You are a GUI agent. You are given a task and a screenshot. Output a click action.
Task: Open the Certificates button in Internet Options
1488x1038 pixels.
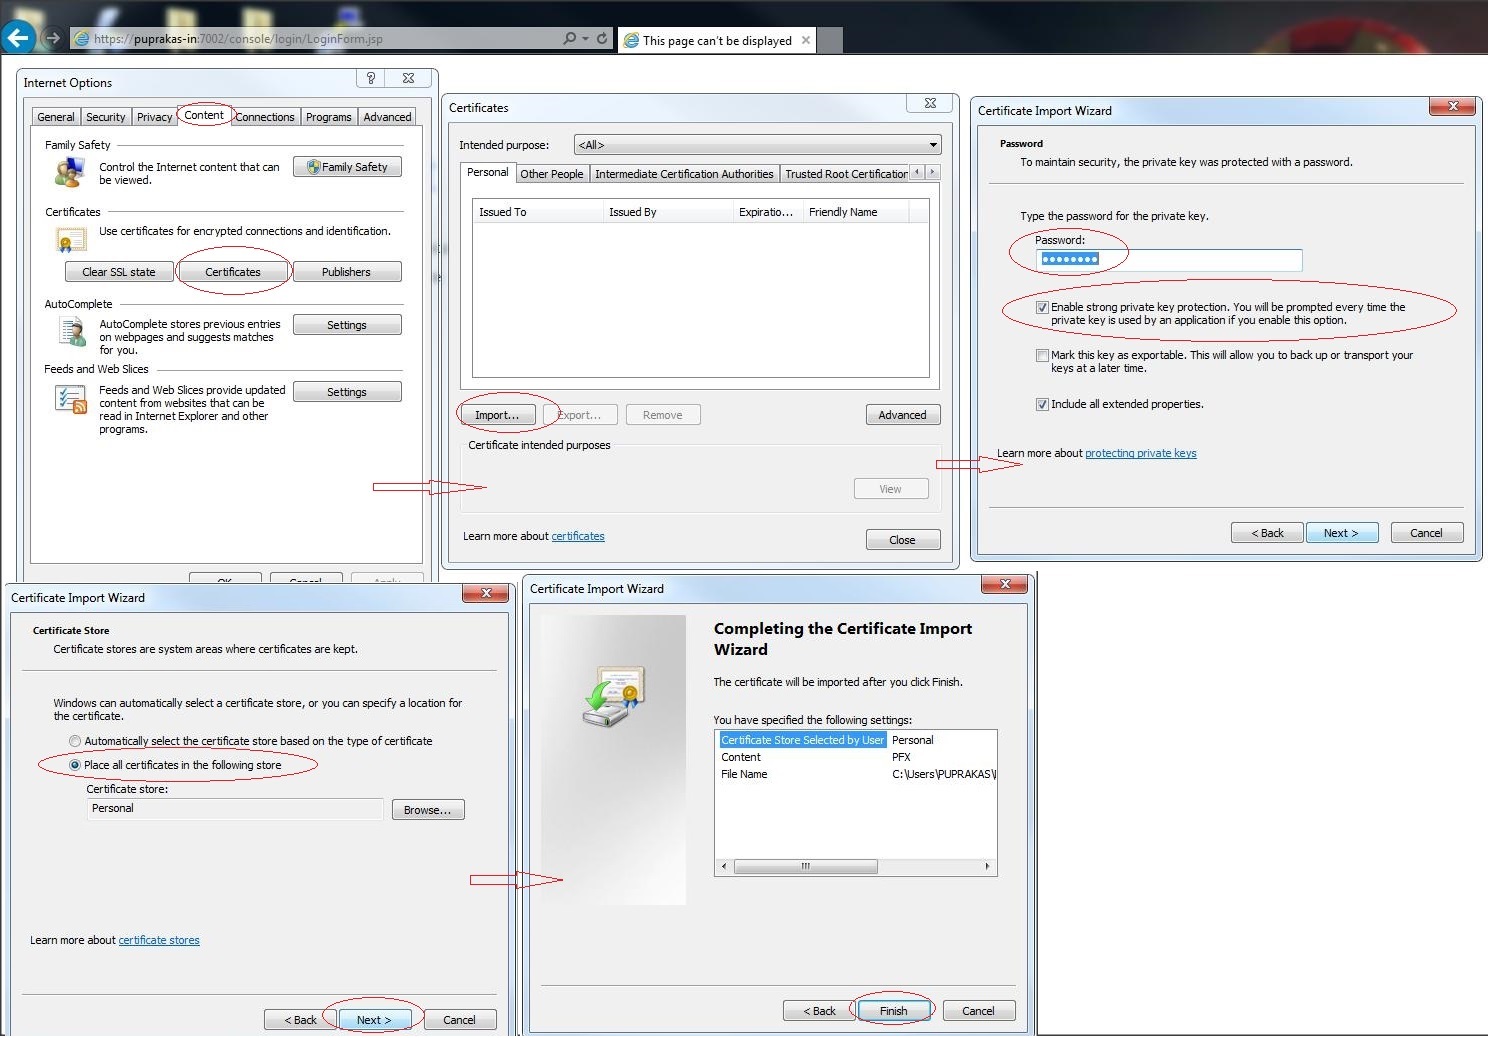click(233, 272)
